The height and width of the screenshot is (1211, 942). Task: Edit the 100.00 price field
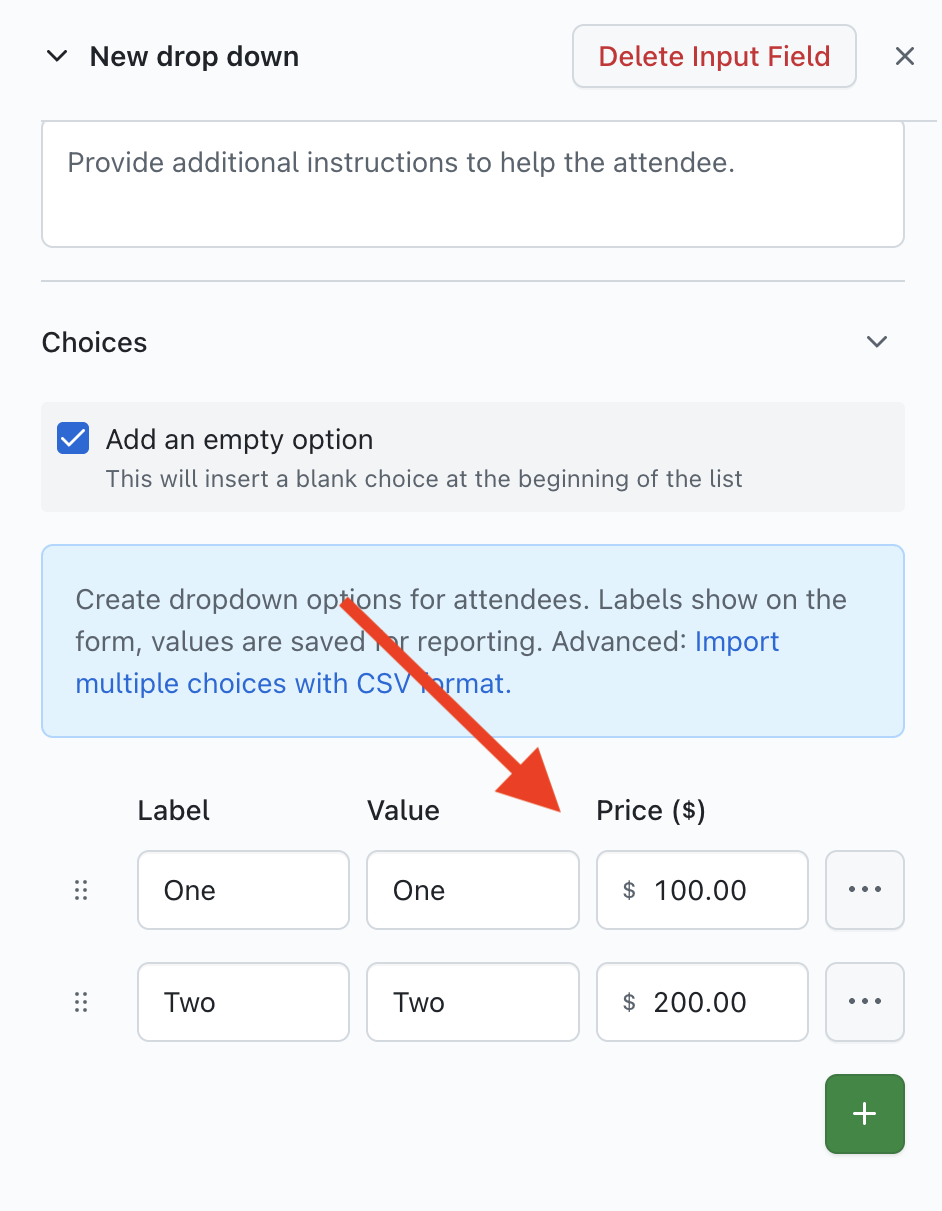710,890
